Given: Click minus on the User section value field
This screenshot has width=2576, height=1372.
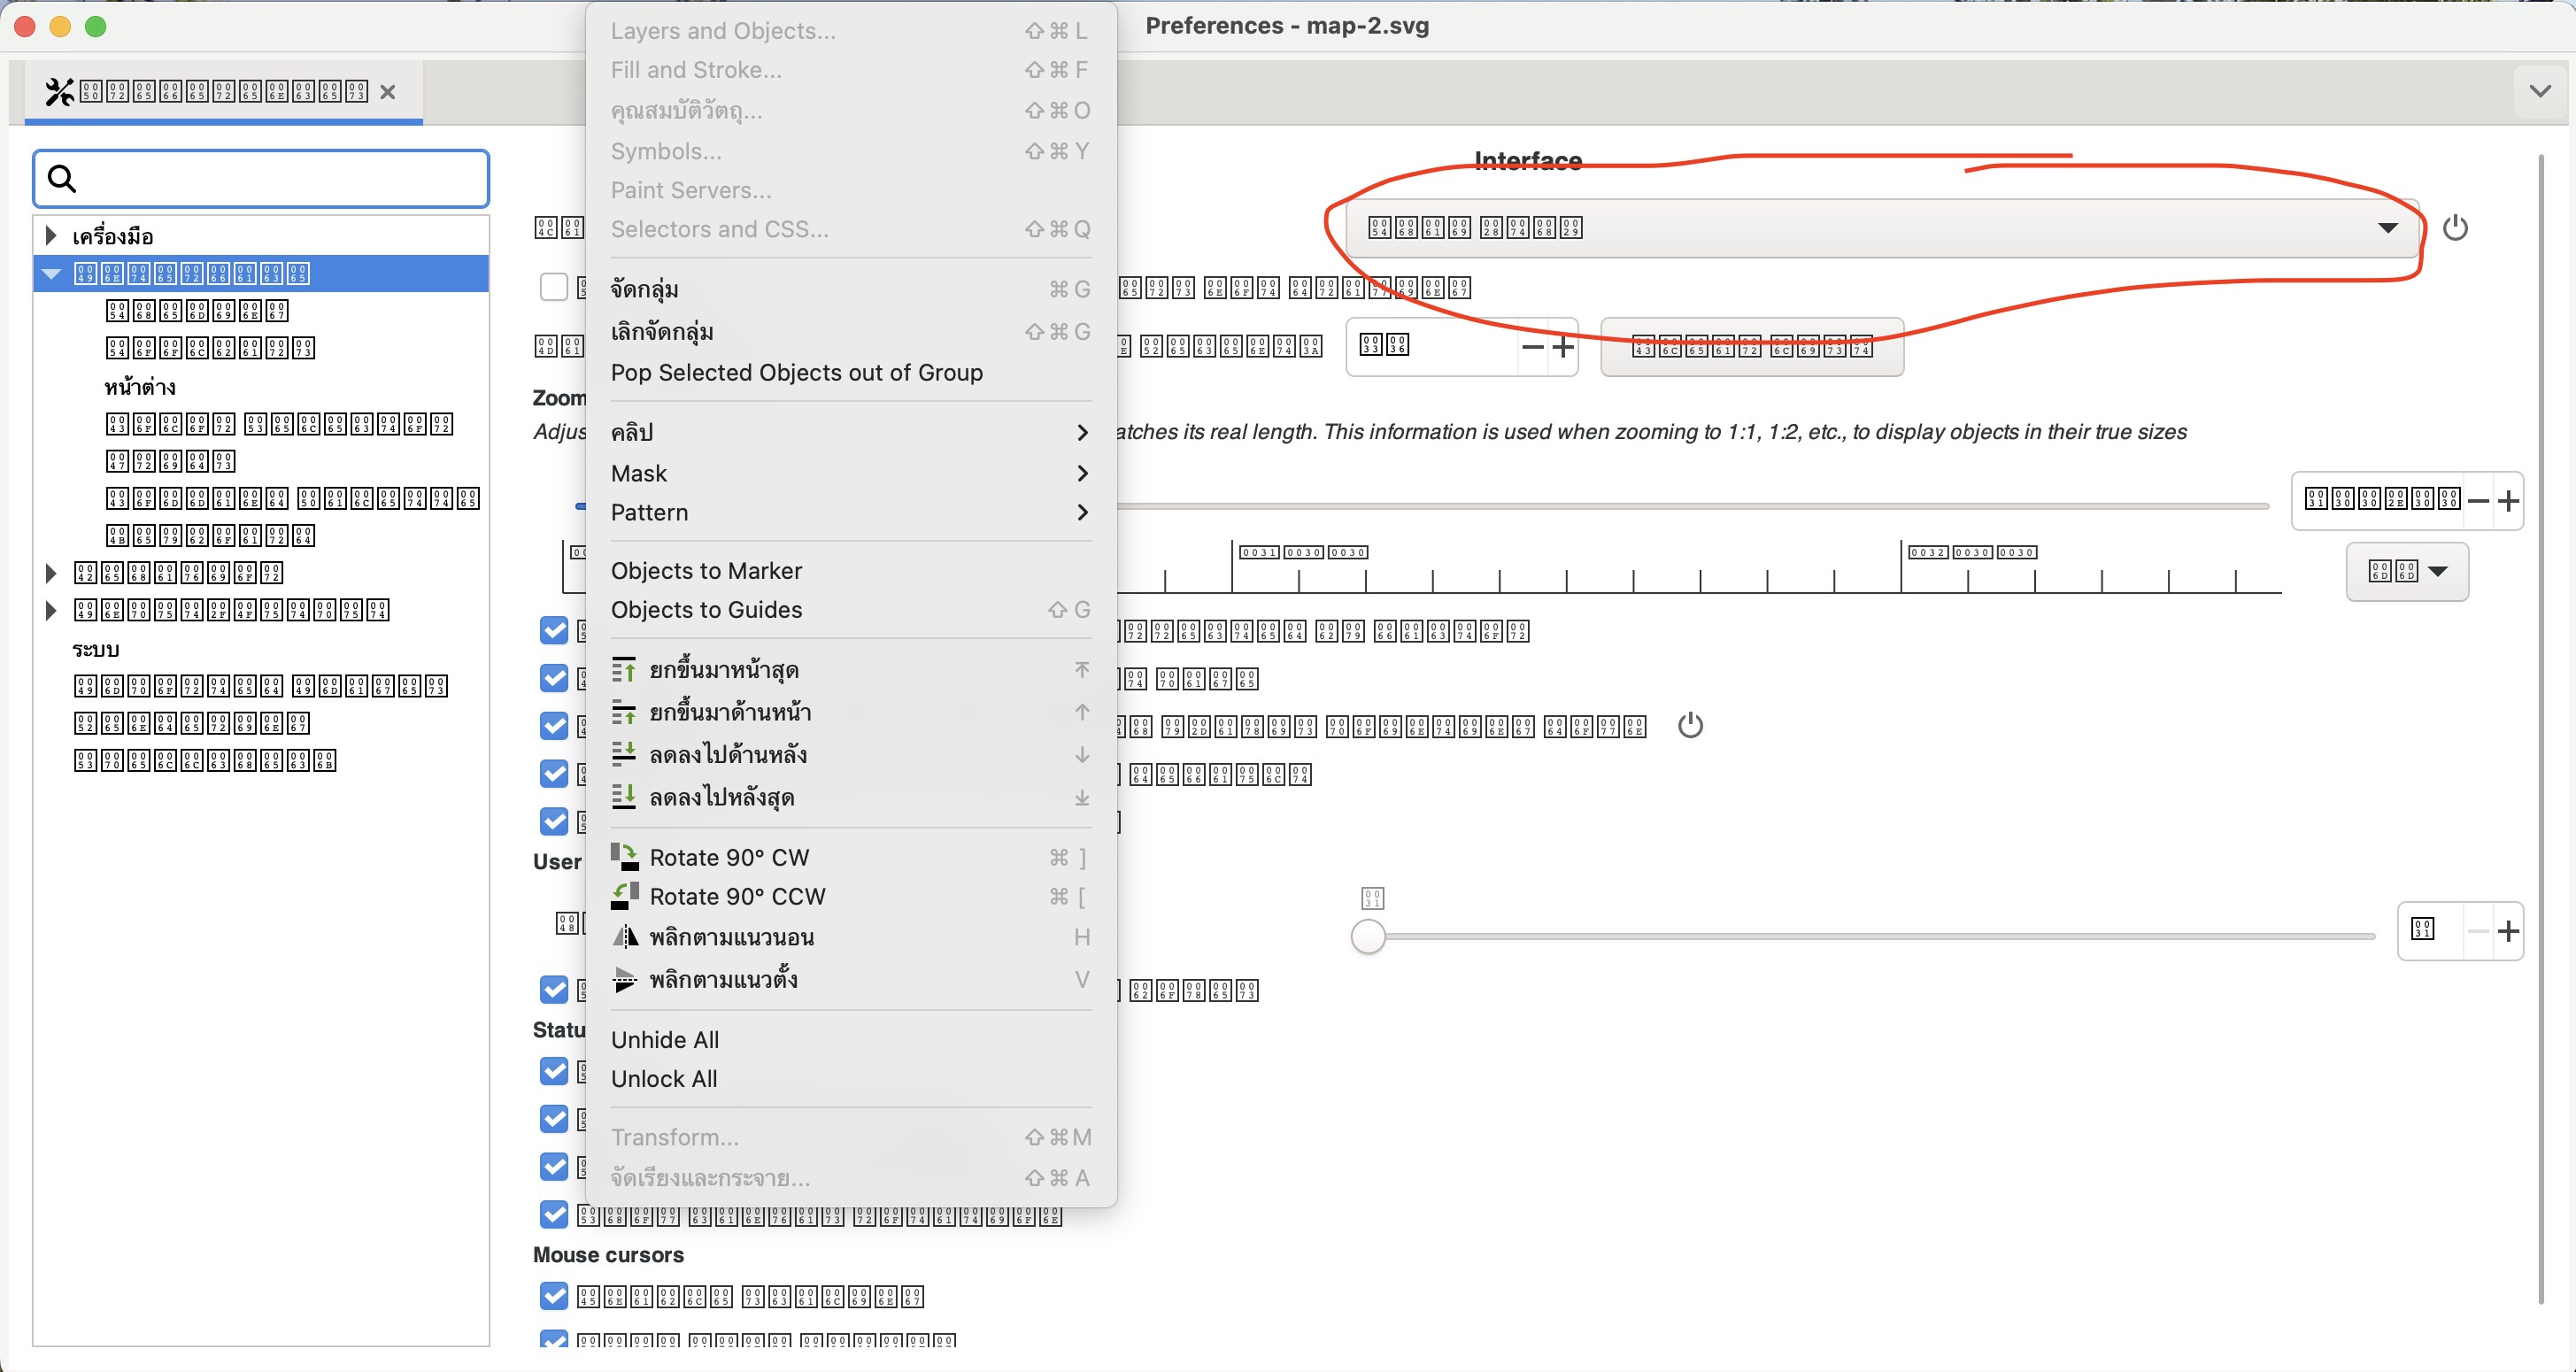Looking at the screenshot, I should tap(2478, 931).
